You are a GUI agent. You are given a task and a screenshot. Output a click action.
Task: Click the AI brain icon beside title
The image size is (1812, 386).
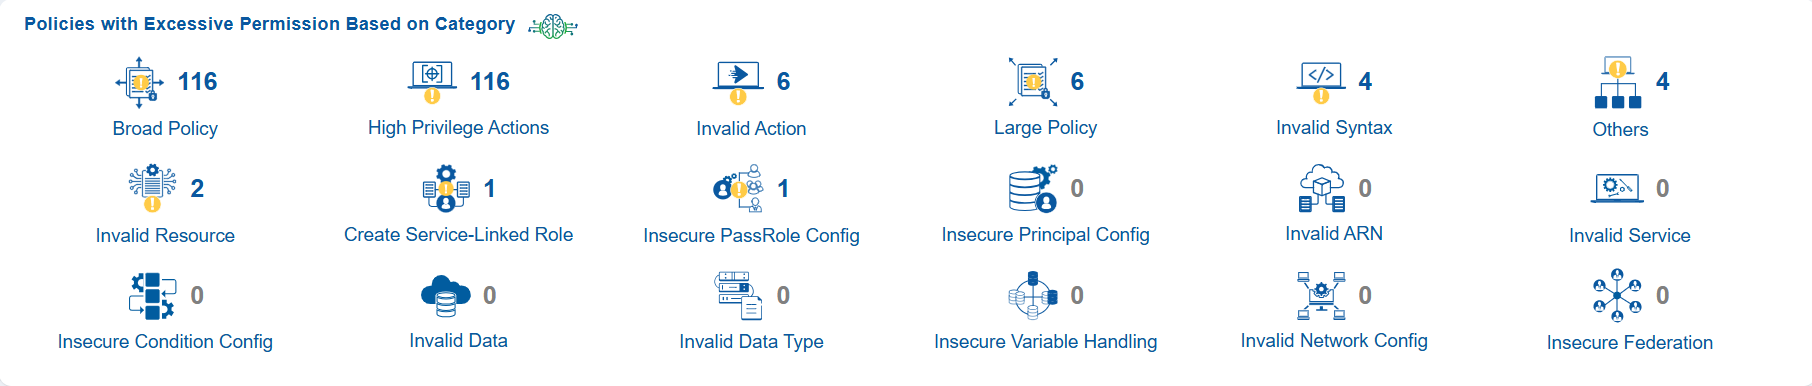coord(553,26)
